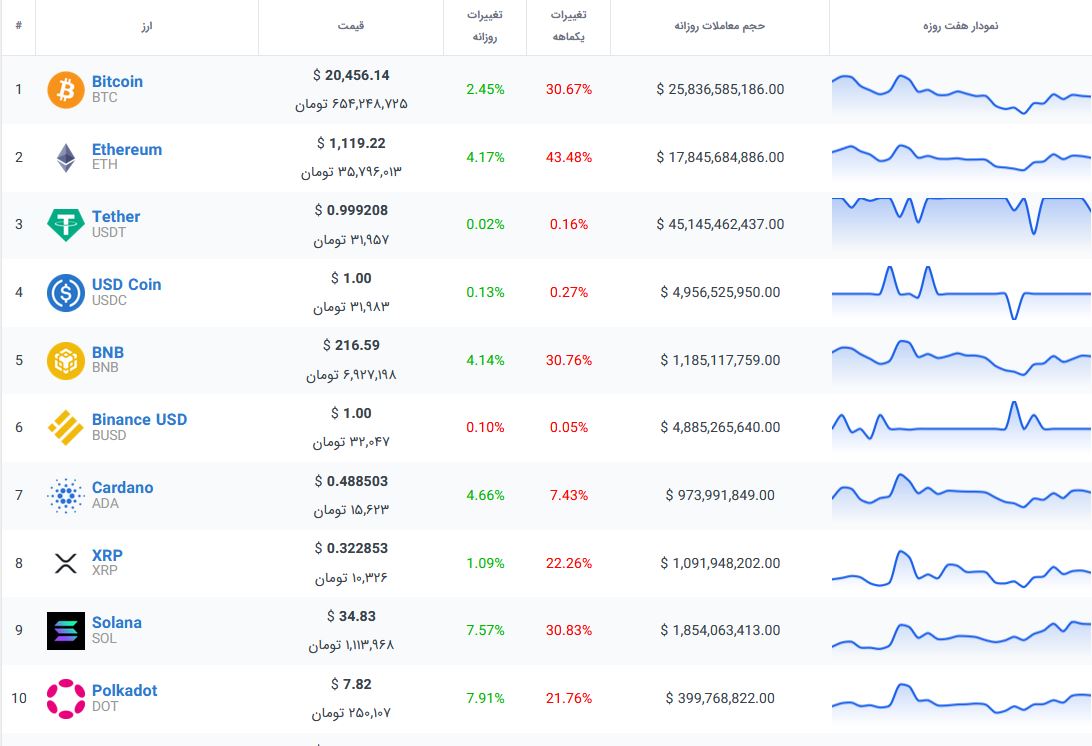Screen dimensions: 1092x746
Task: Click the نمودار هفت روزه column header
Action: tap(960, 26)
